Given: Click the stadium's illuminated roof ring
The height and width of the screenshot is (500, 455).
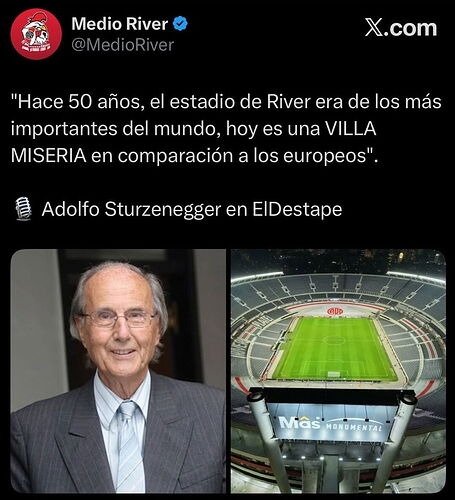Looking at the screenshot, I should [338, 273].
